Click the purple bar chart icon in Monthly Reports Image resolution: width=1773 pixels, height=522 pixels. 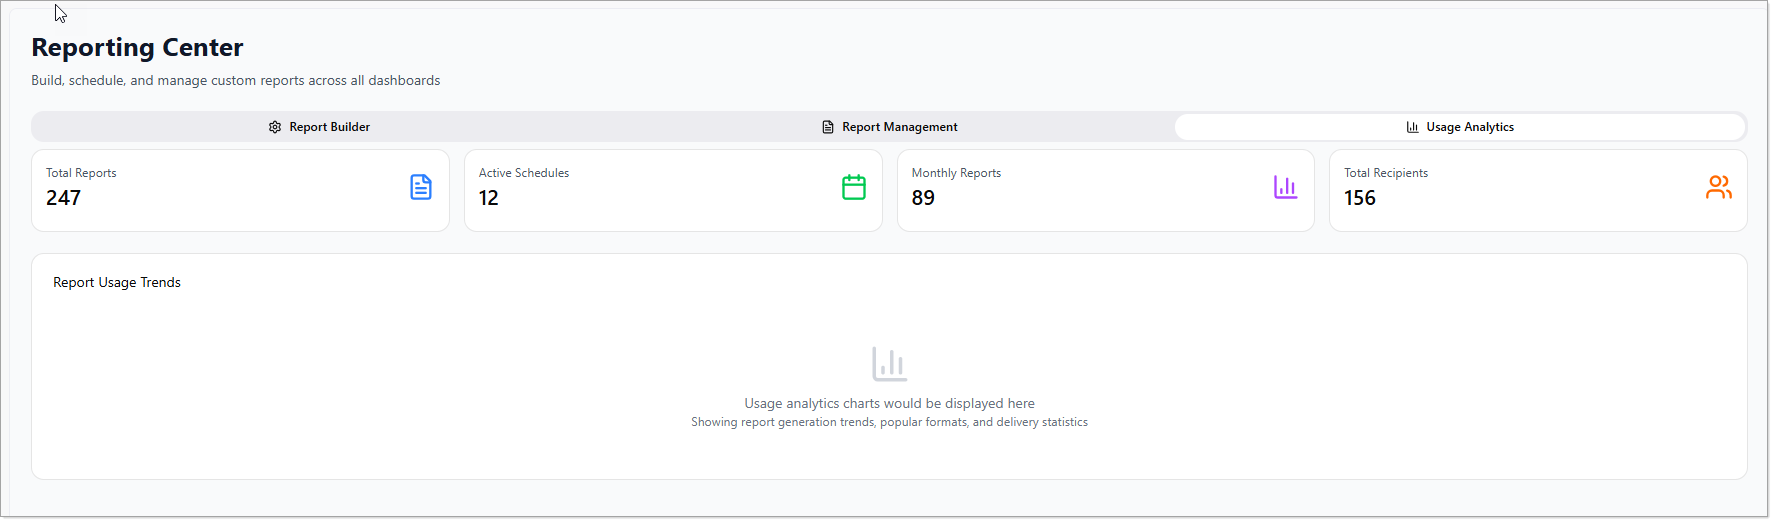tap(1285, 187)
